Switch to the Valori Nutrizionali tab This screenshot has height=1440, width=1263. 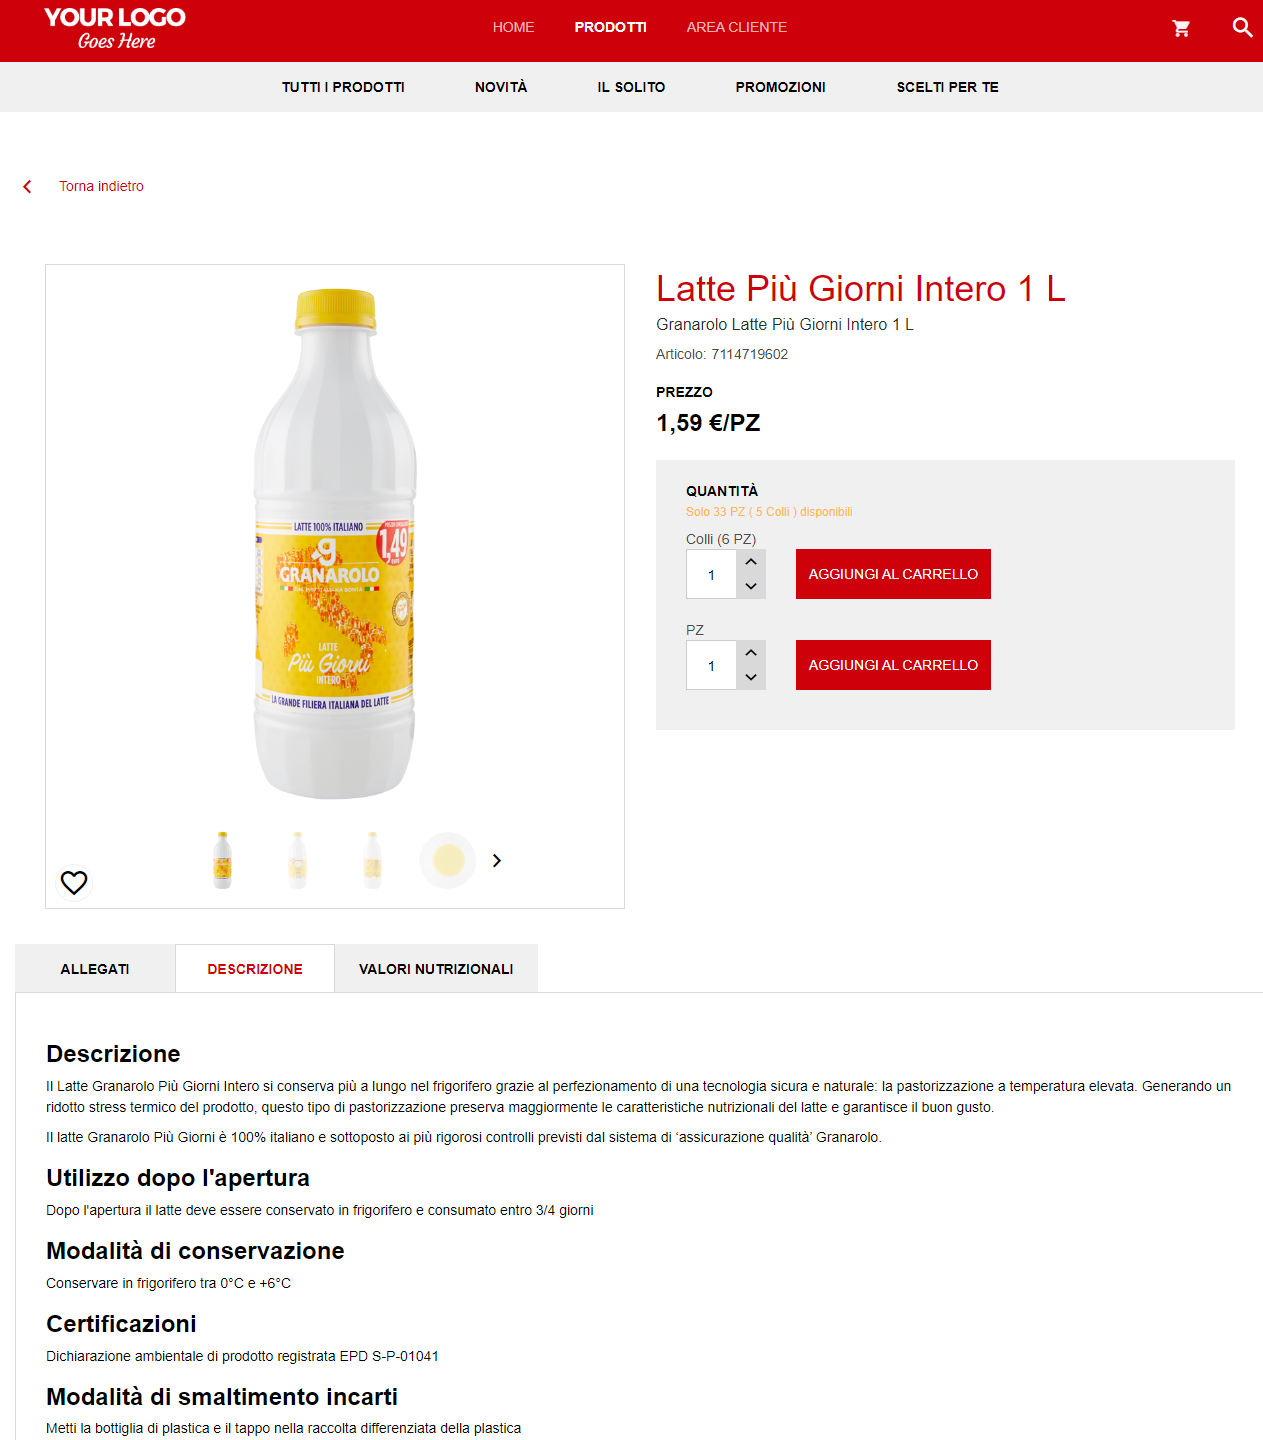(x=436, y=969)
